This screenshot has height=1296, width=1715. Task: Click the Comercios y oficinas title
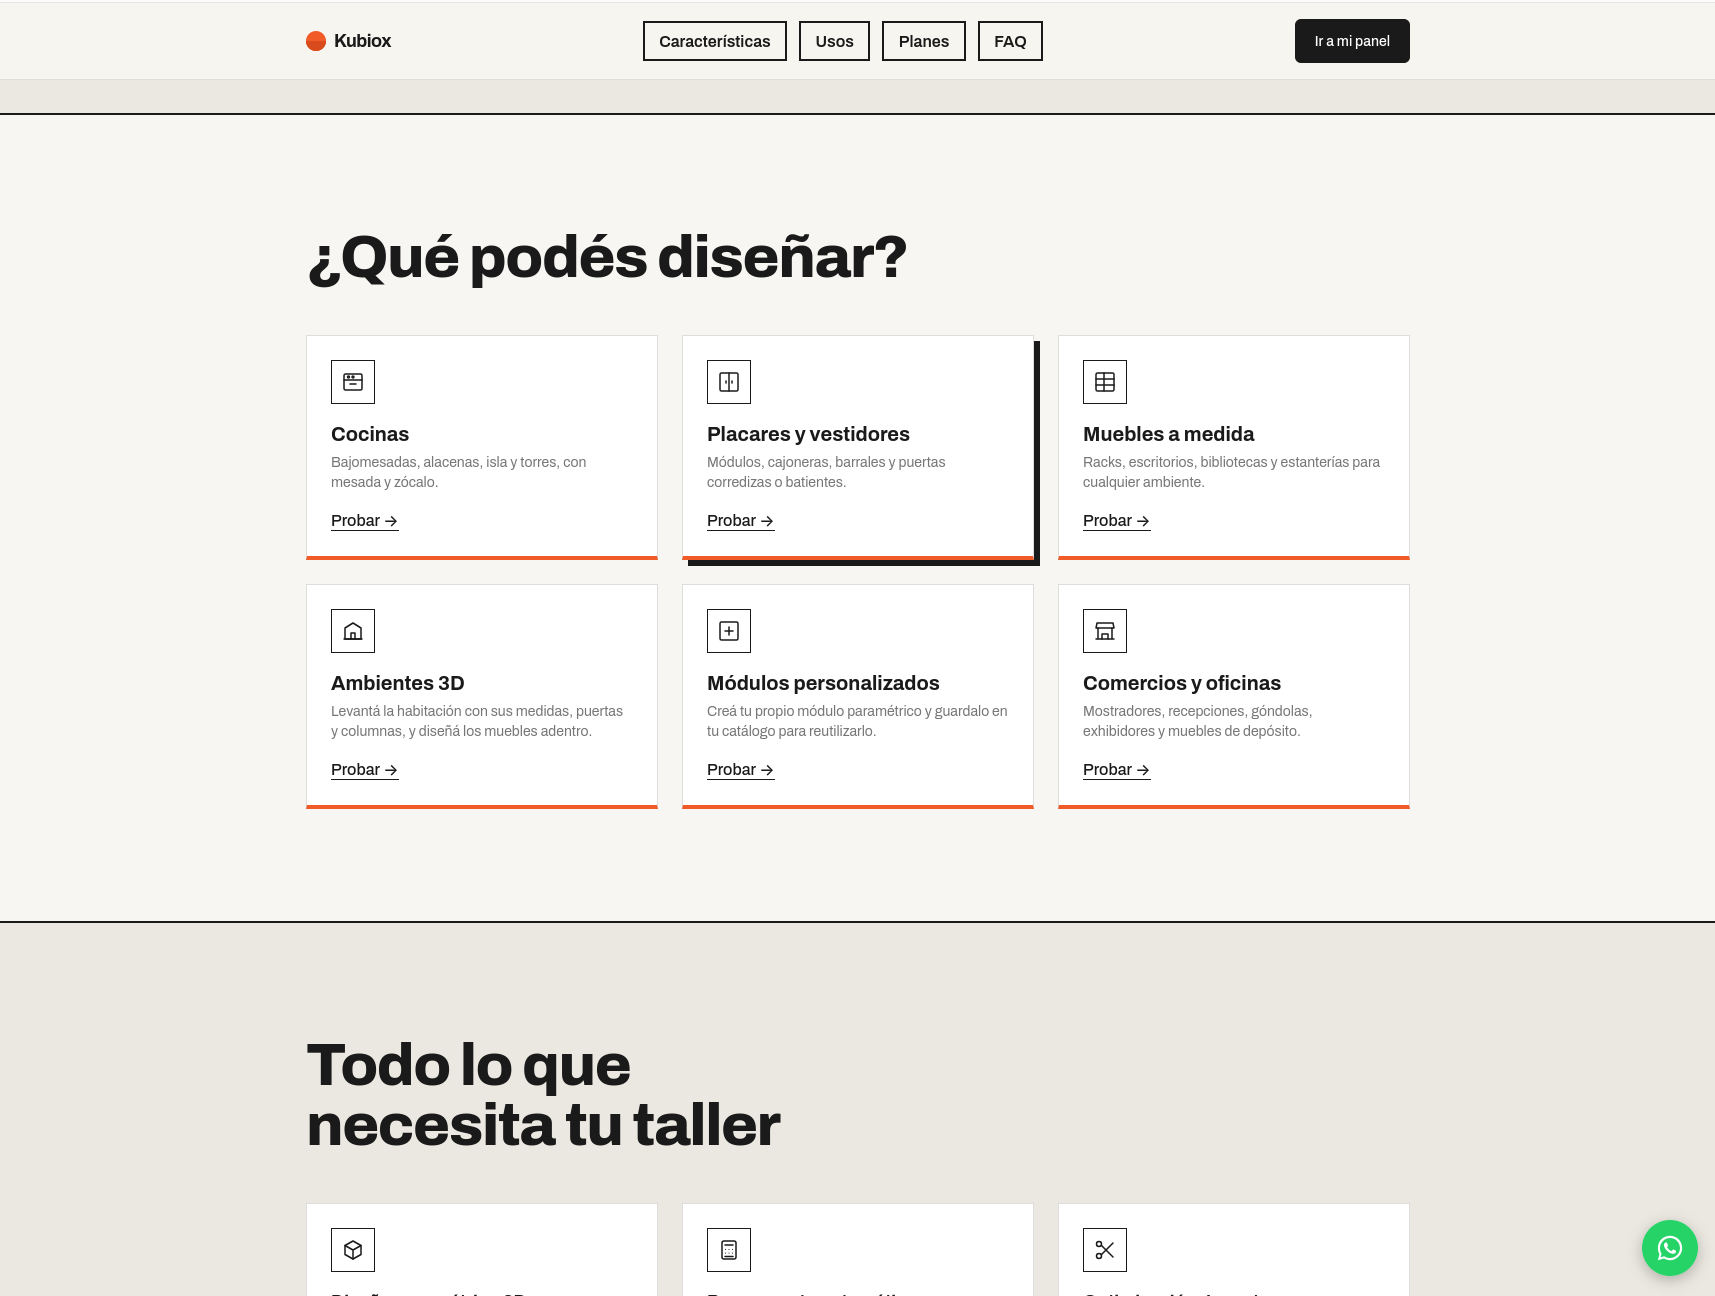pos(1182,683)
